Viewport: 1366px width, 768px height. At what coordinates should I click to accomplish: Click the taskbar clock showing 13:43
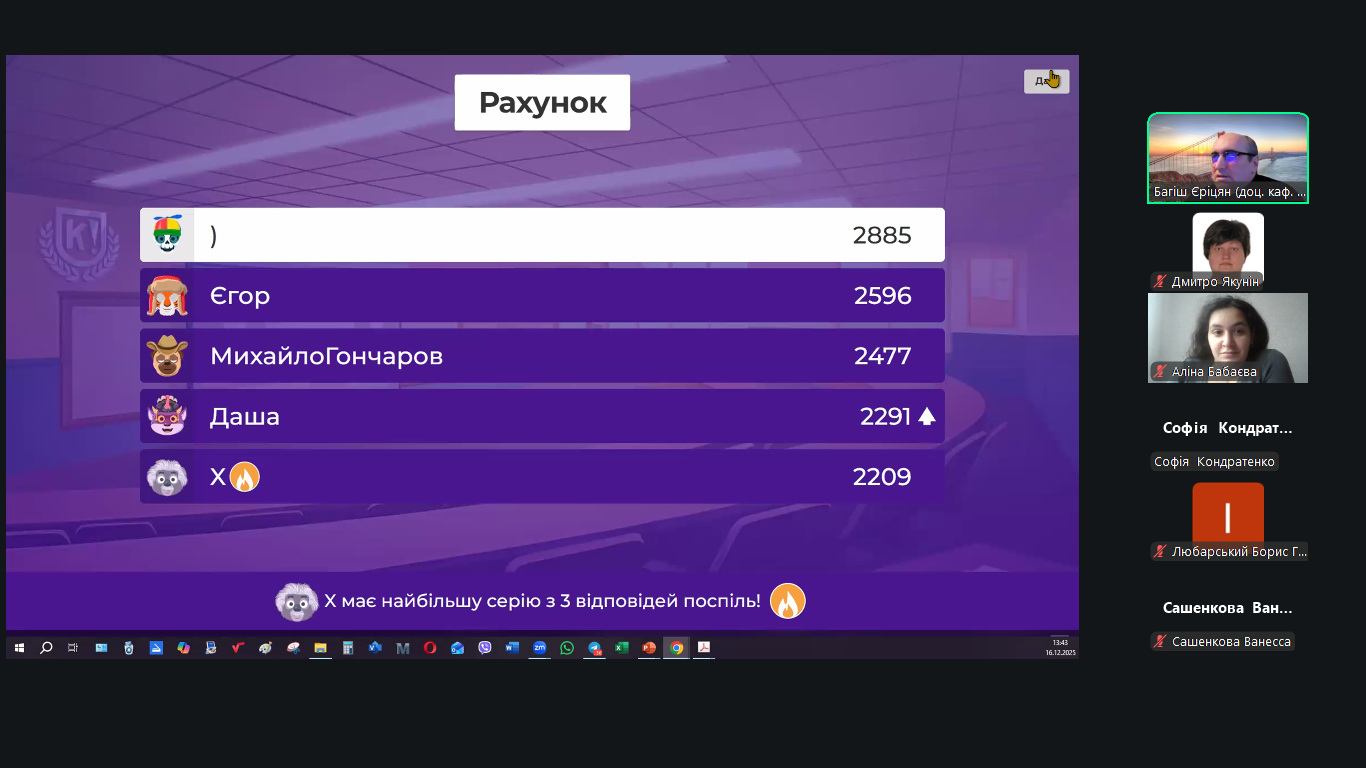[x=1060, y=643]
